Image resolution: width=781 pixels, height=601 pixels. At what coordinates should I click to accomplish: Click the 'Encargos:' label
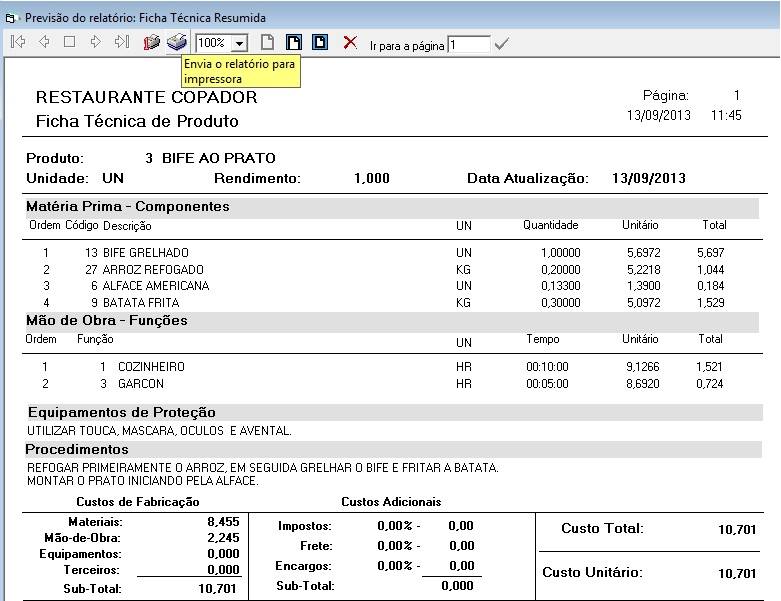pos(303,566)
